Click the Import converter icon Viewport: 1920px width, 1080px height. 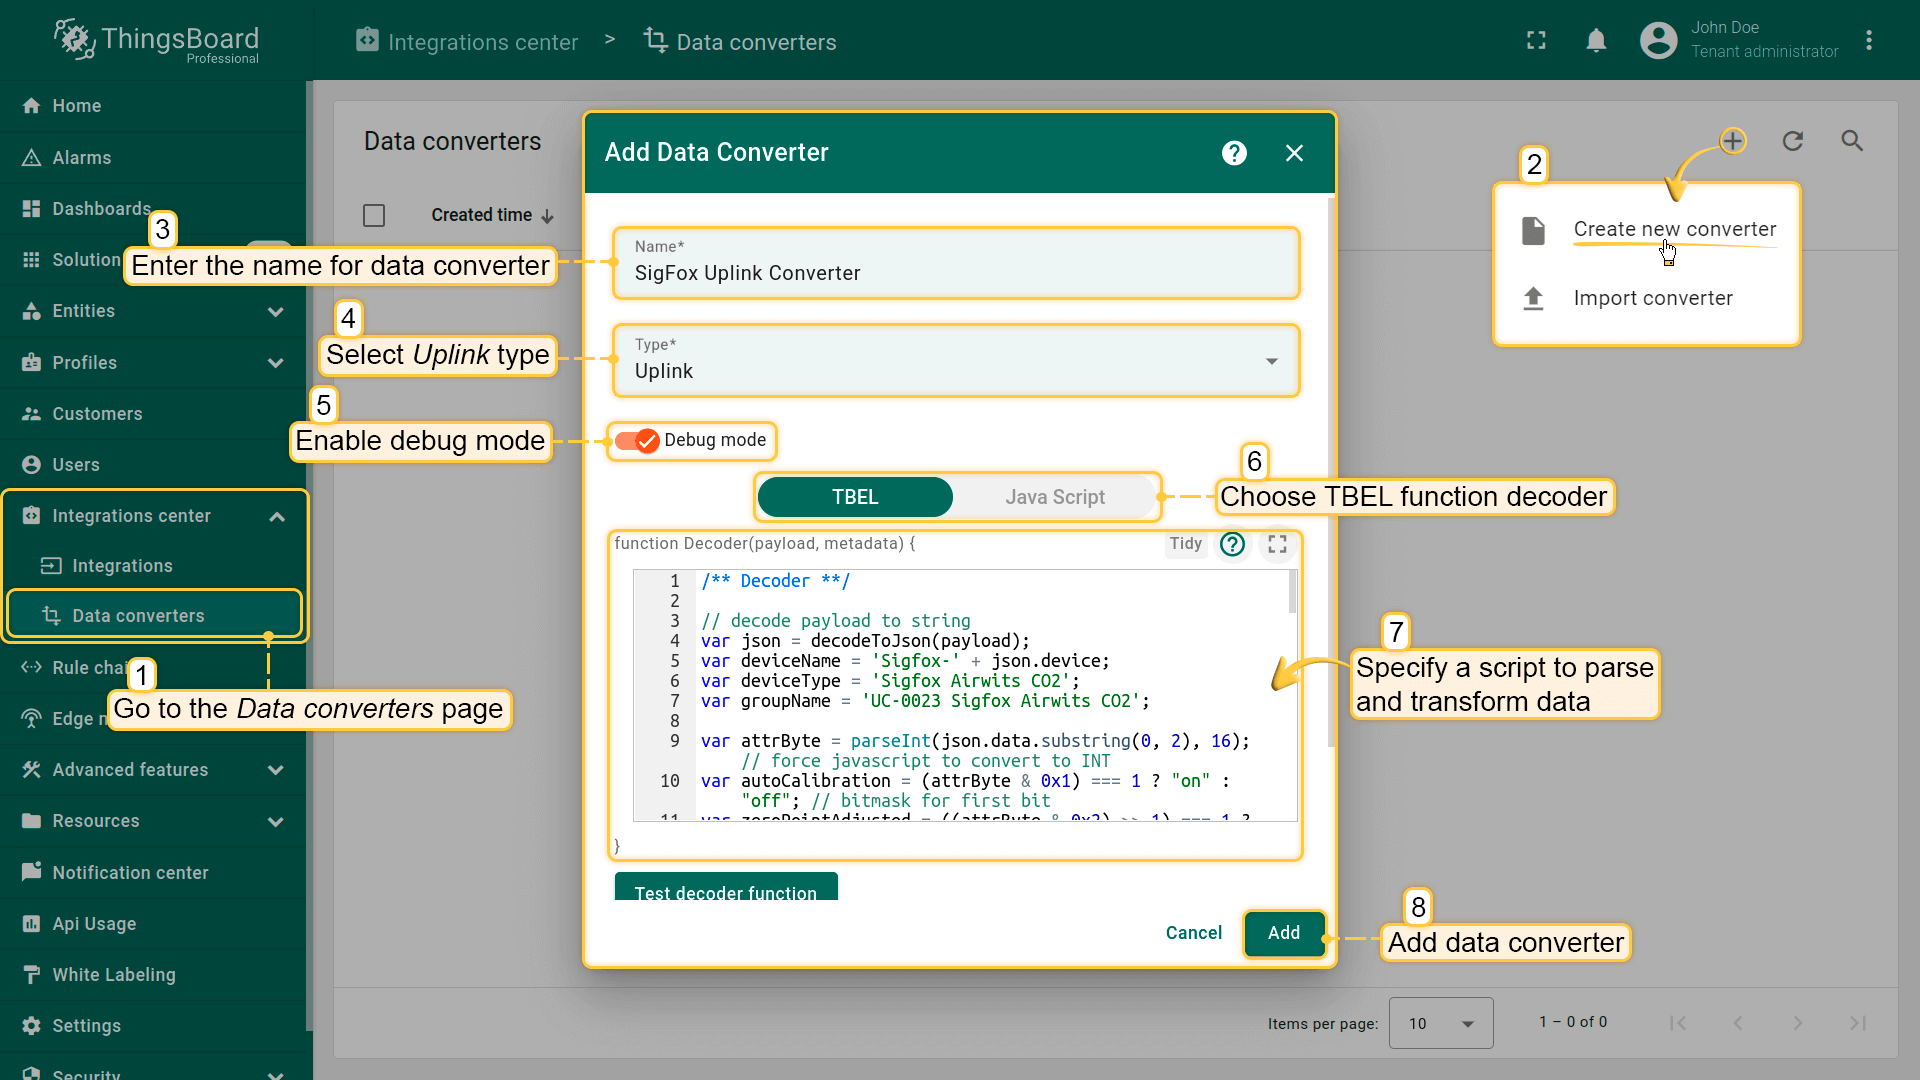pos(1534,297)
